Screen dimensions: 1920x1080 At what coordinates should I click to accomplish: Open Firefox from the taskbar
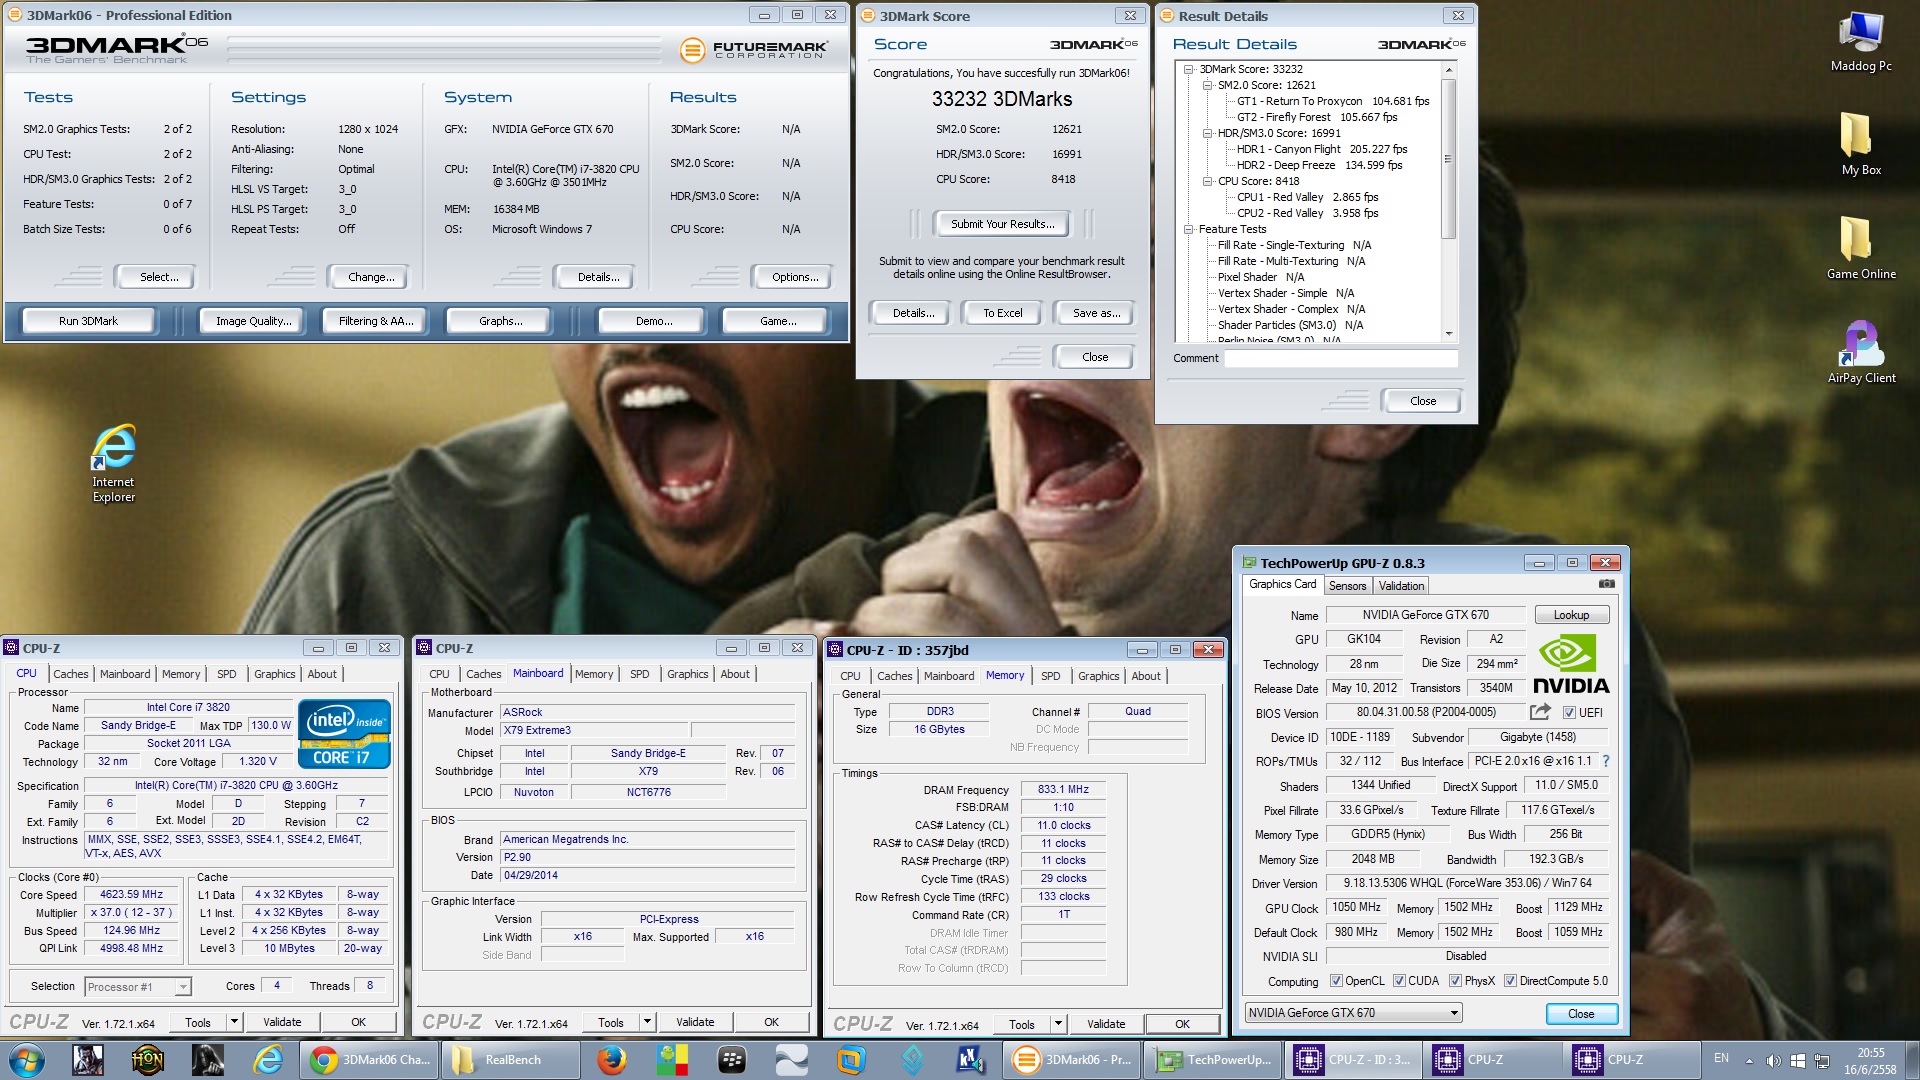click(x=611, y=1059)
